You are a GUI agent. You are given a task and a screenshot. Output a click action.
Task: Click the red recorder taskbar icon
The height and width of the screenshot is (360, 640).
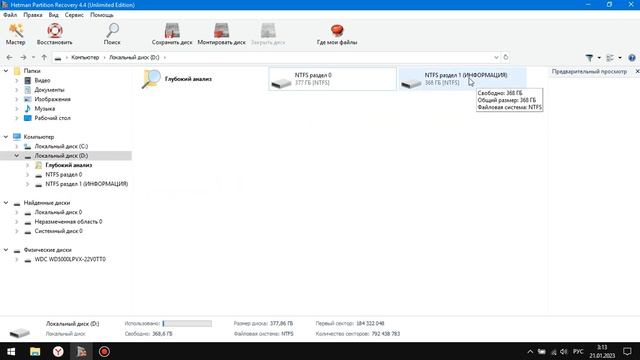[104, 351]
